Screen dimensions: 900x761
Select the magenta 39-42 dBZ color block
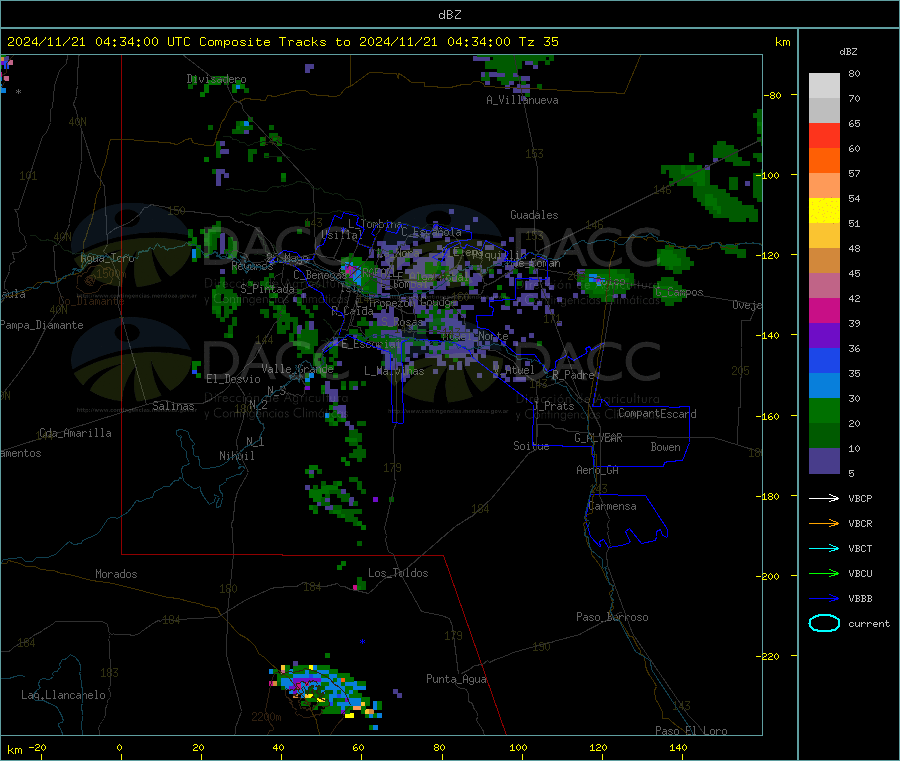824,310
